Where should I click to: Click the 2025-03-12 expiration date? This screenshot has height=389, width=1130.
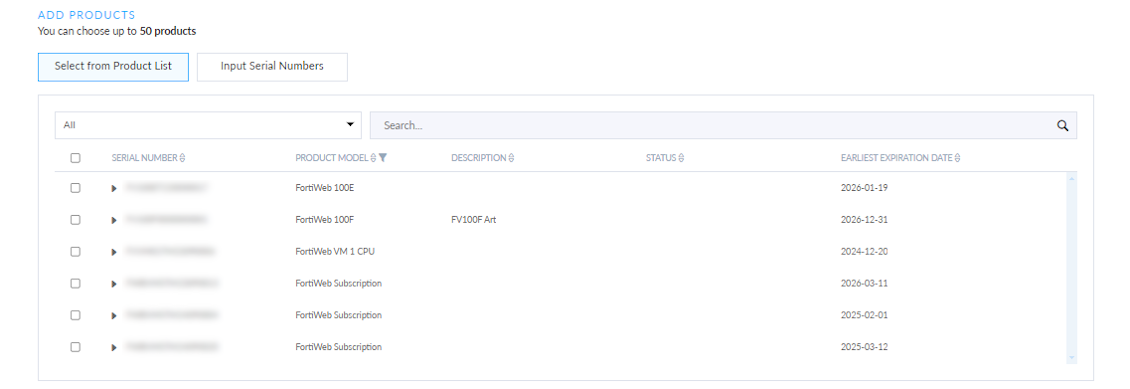coord(864,346)
